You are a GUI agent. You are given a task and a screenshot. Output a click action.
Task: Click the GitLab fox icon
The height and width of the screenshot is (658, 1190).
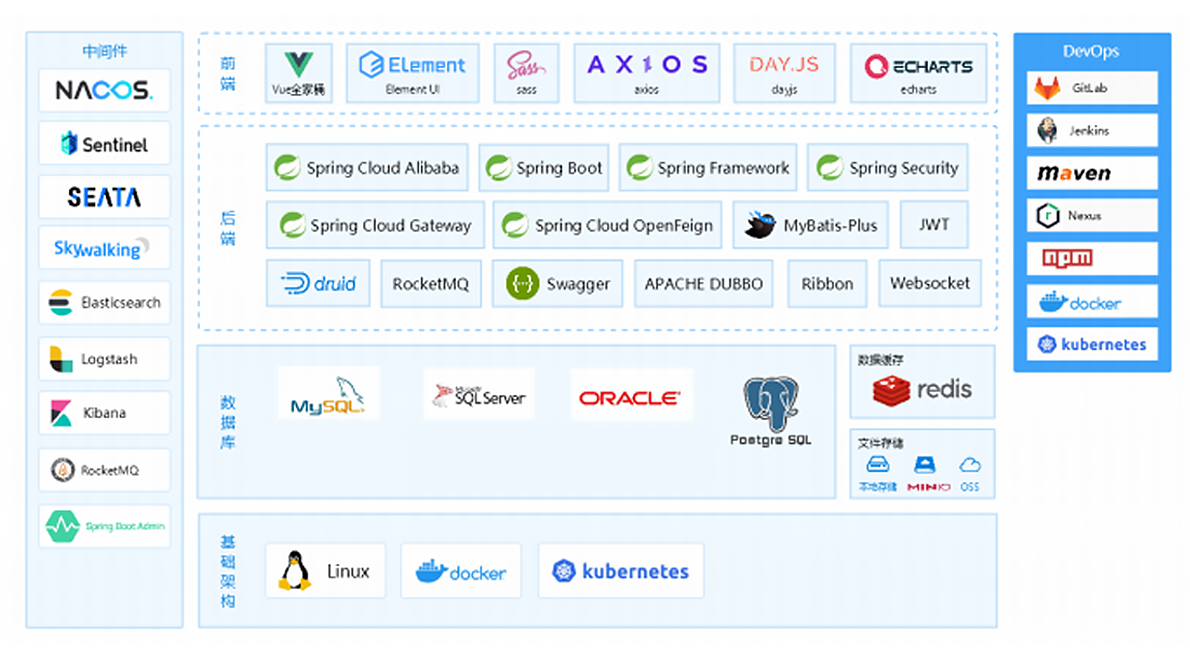(1047, 88)
